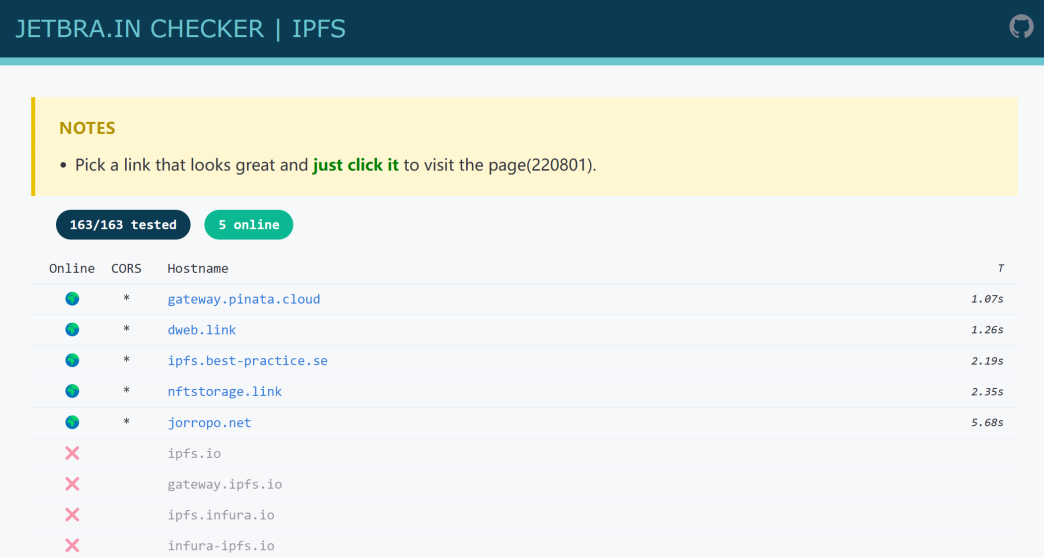Open the GitHub repository icon

point(1021,26)
